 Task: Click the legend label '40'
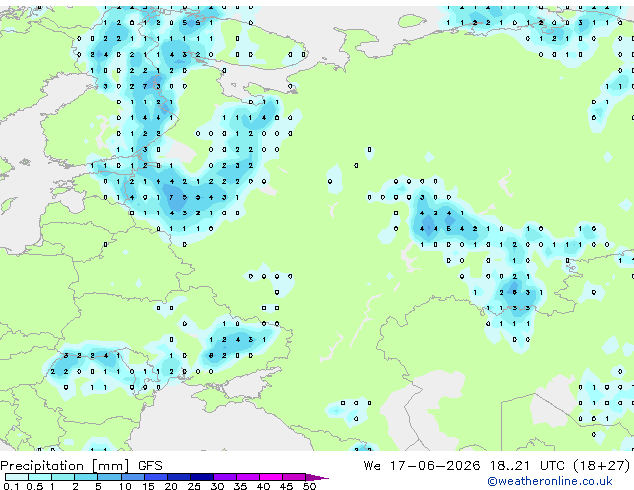tap(263, 486)
